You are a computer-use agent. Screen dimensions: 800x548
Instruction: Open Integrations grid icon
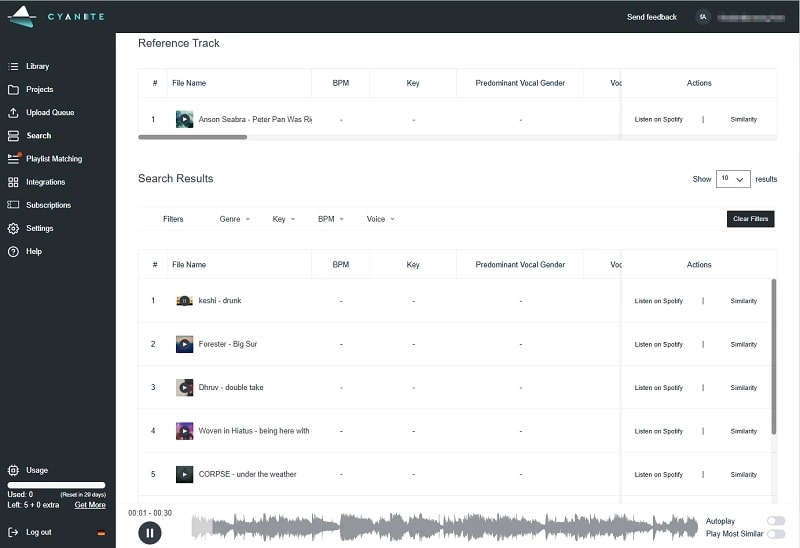click(13, 182)
